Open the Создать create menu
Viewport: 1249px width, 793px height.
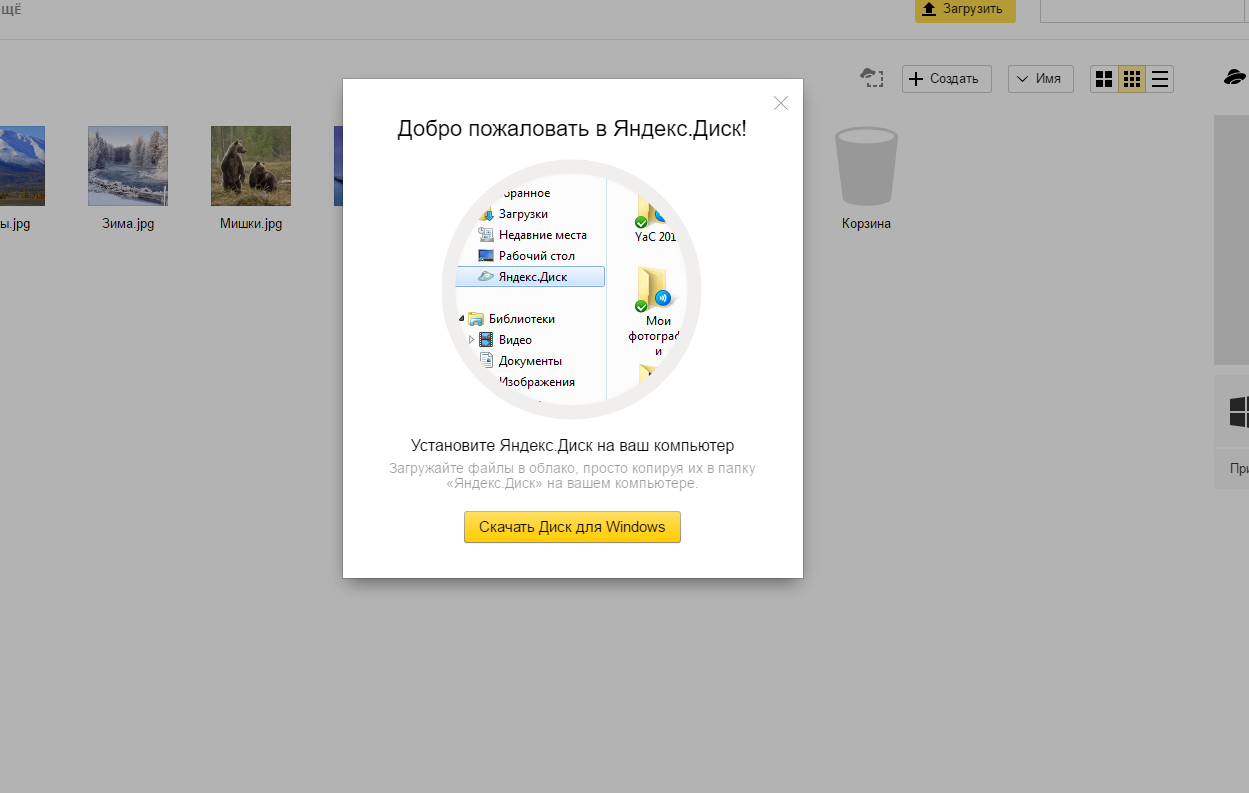[x=946, y=79]
